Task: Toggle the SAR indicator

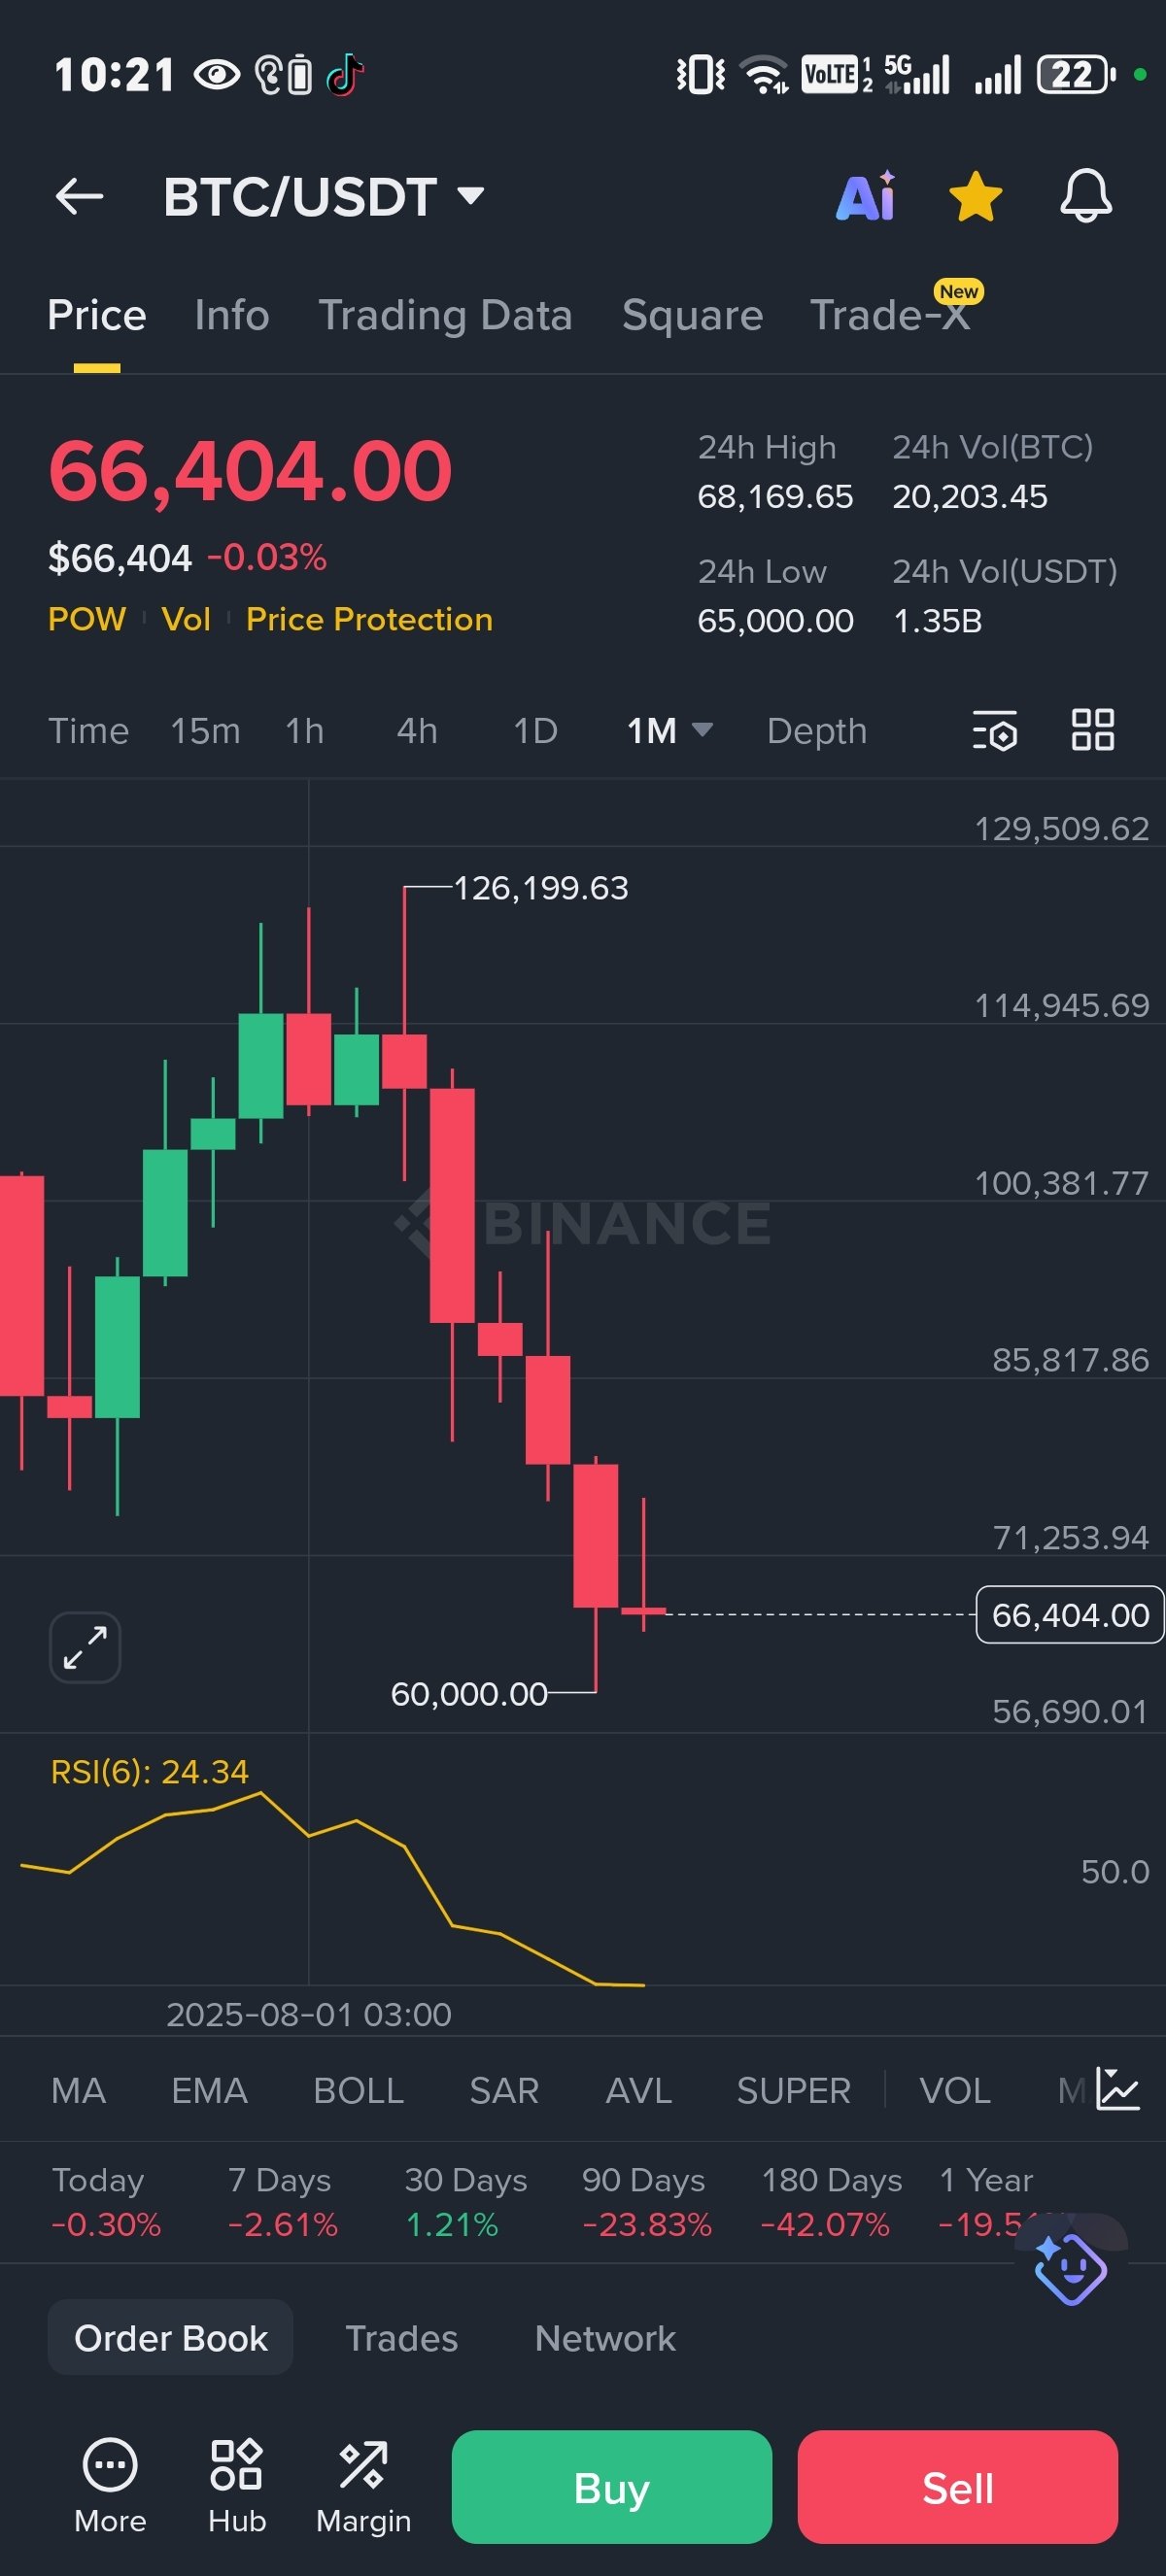Action: click(x=504, y=2090)
